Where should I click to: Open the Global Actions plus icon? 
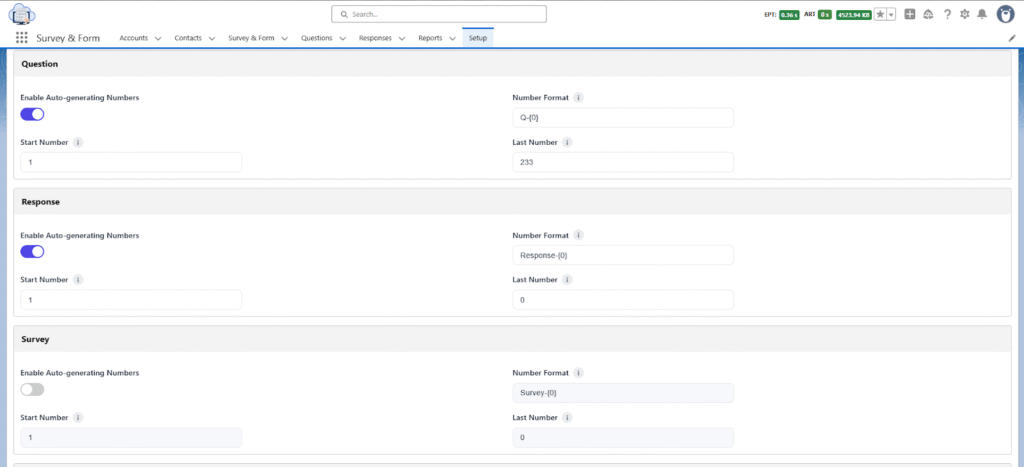tap(910, 14)
